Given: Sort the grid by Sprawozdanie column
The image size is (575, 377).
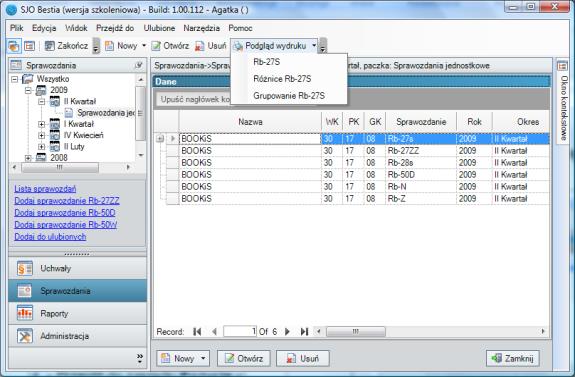Looking at the screenshot, I should tap(421, 122).
